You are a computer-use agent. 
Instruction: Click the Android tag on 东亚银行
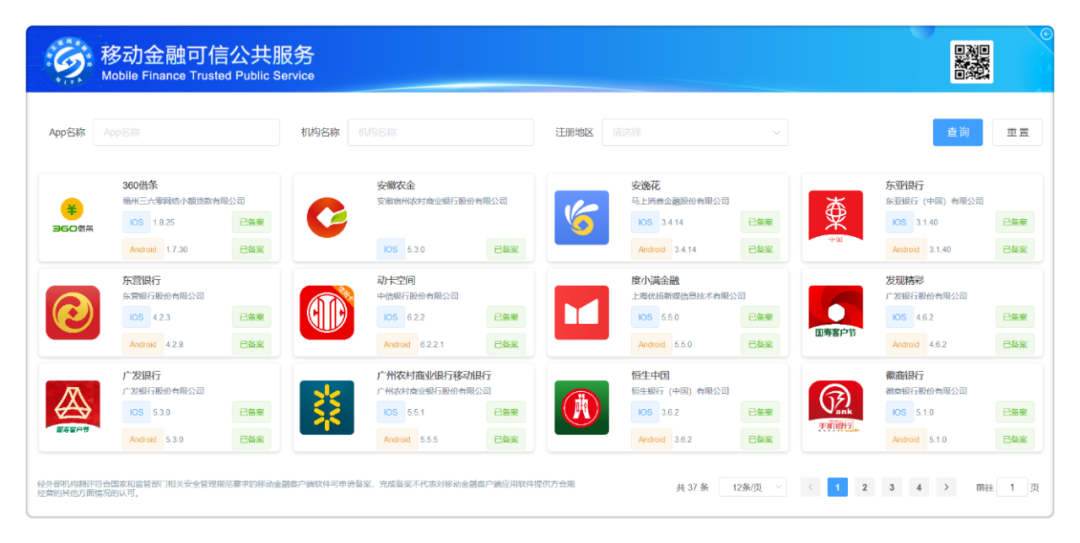[906, 249]
